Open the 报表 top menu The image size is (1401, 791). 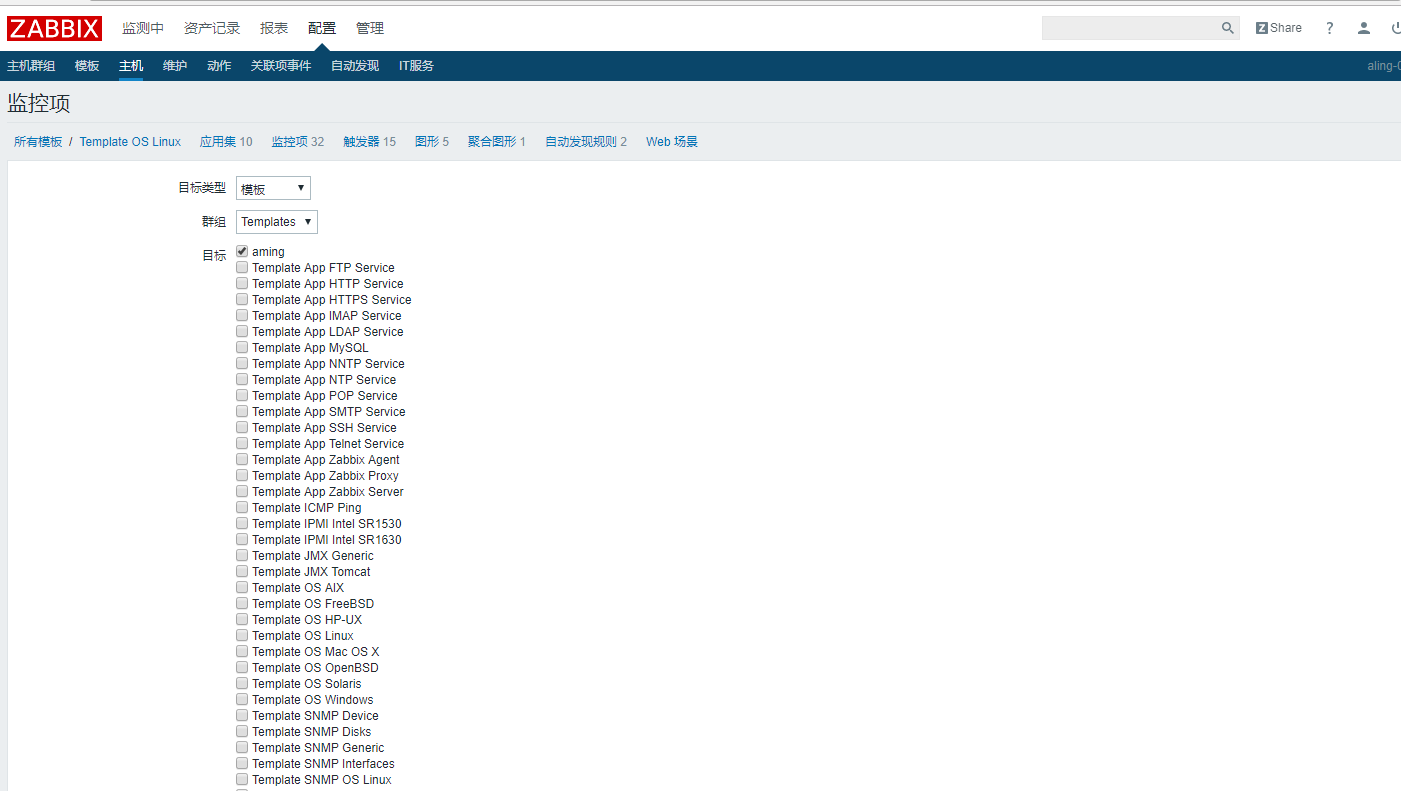274,28
